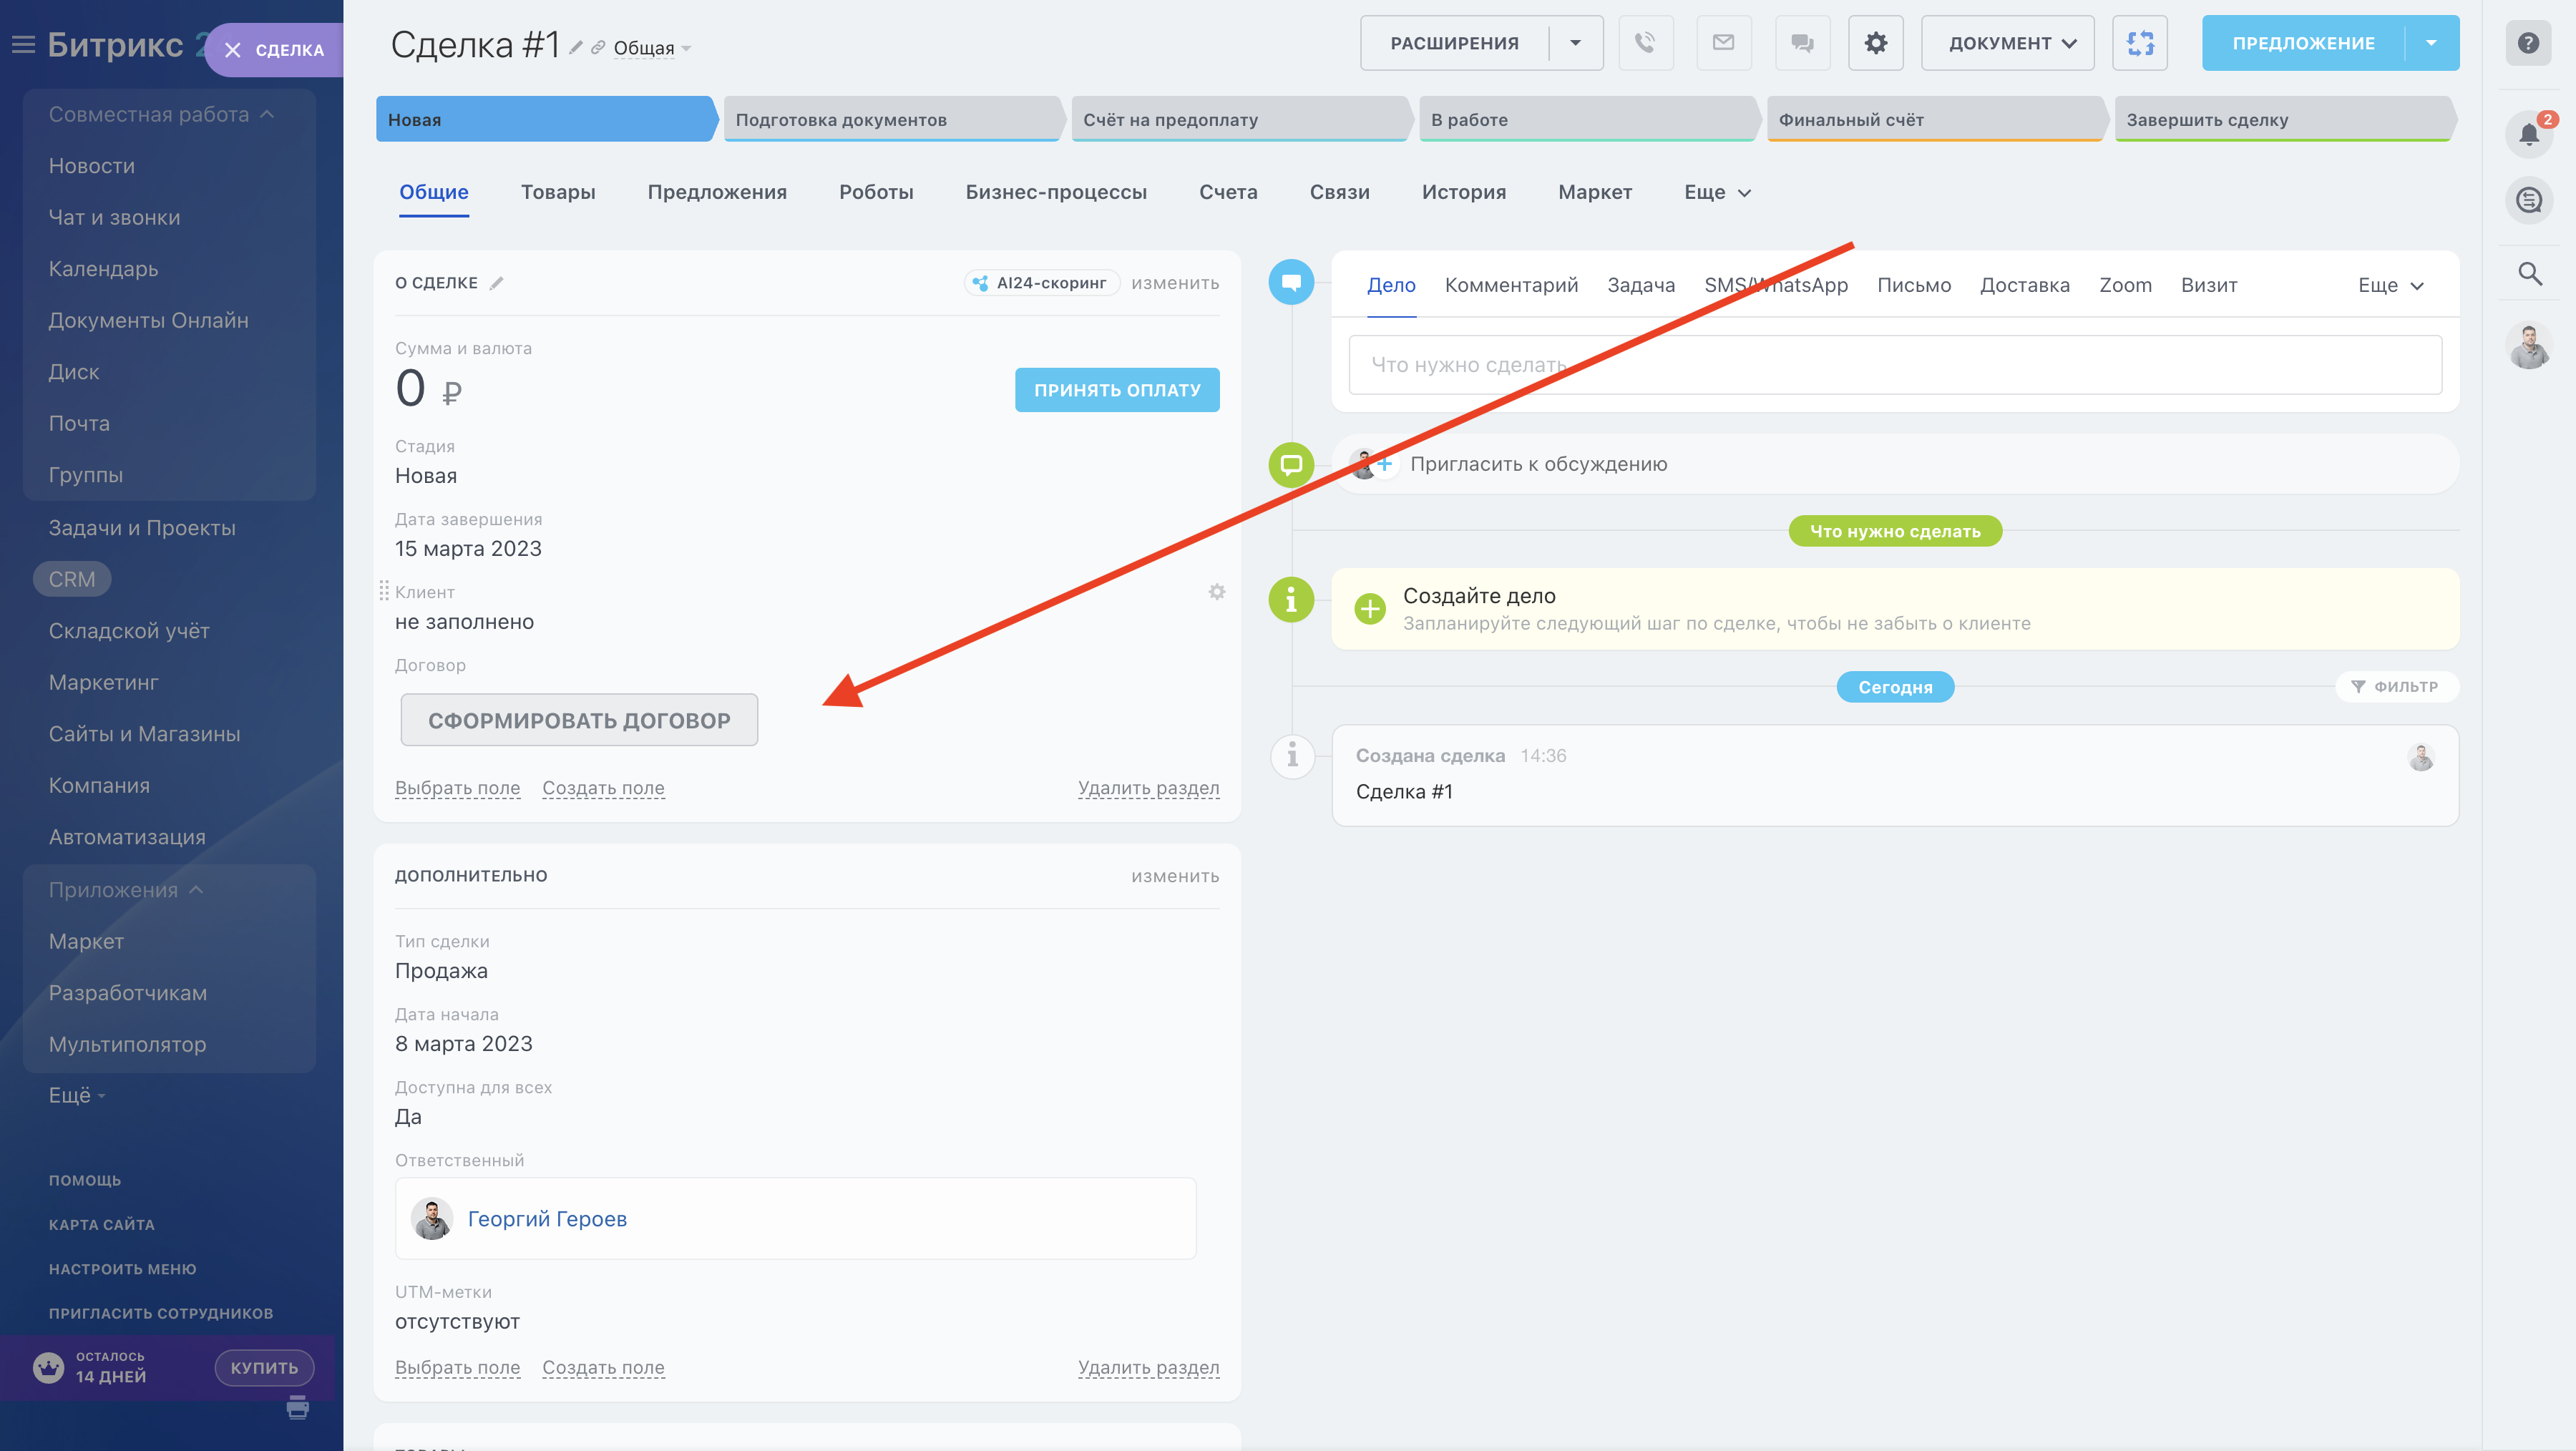Screen dimensions: 2576x1451
Task: Click СФОРМИРОВАТЬ ДОГОВОР button
Action: tap(579, 720)
